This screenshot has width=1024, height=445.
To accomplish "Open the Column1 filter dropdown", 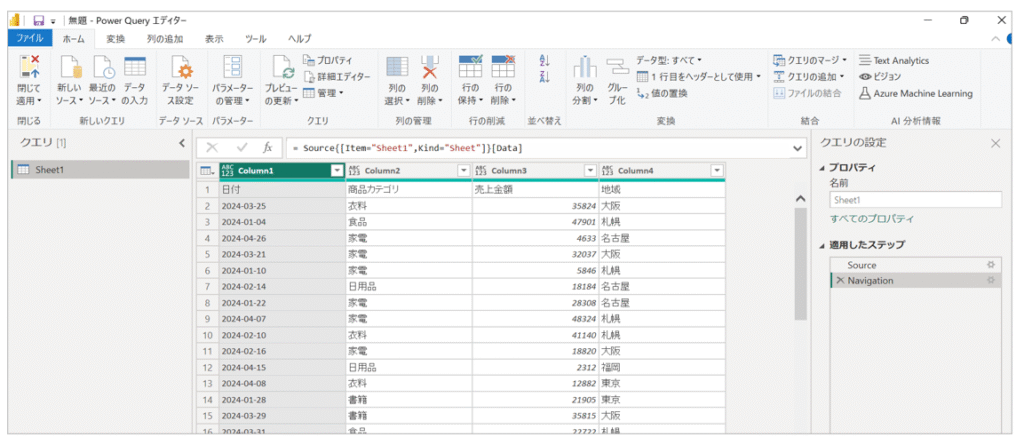I will click(x=337, y=171).
